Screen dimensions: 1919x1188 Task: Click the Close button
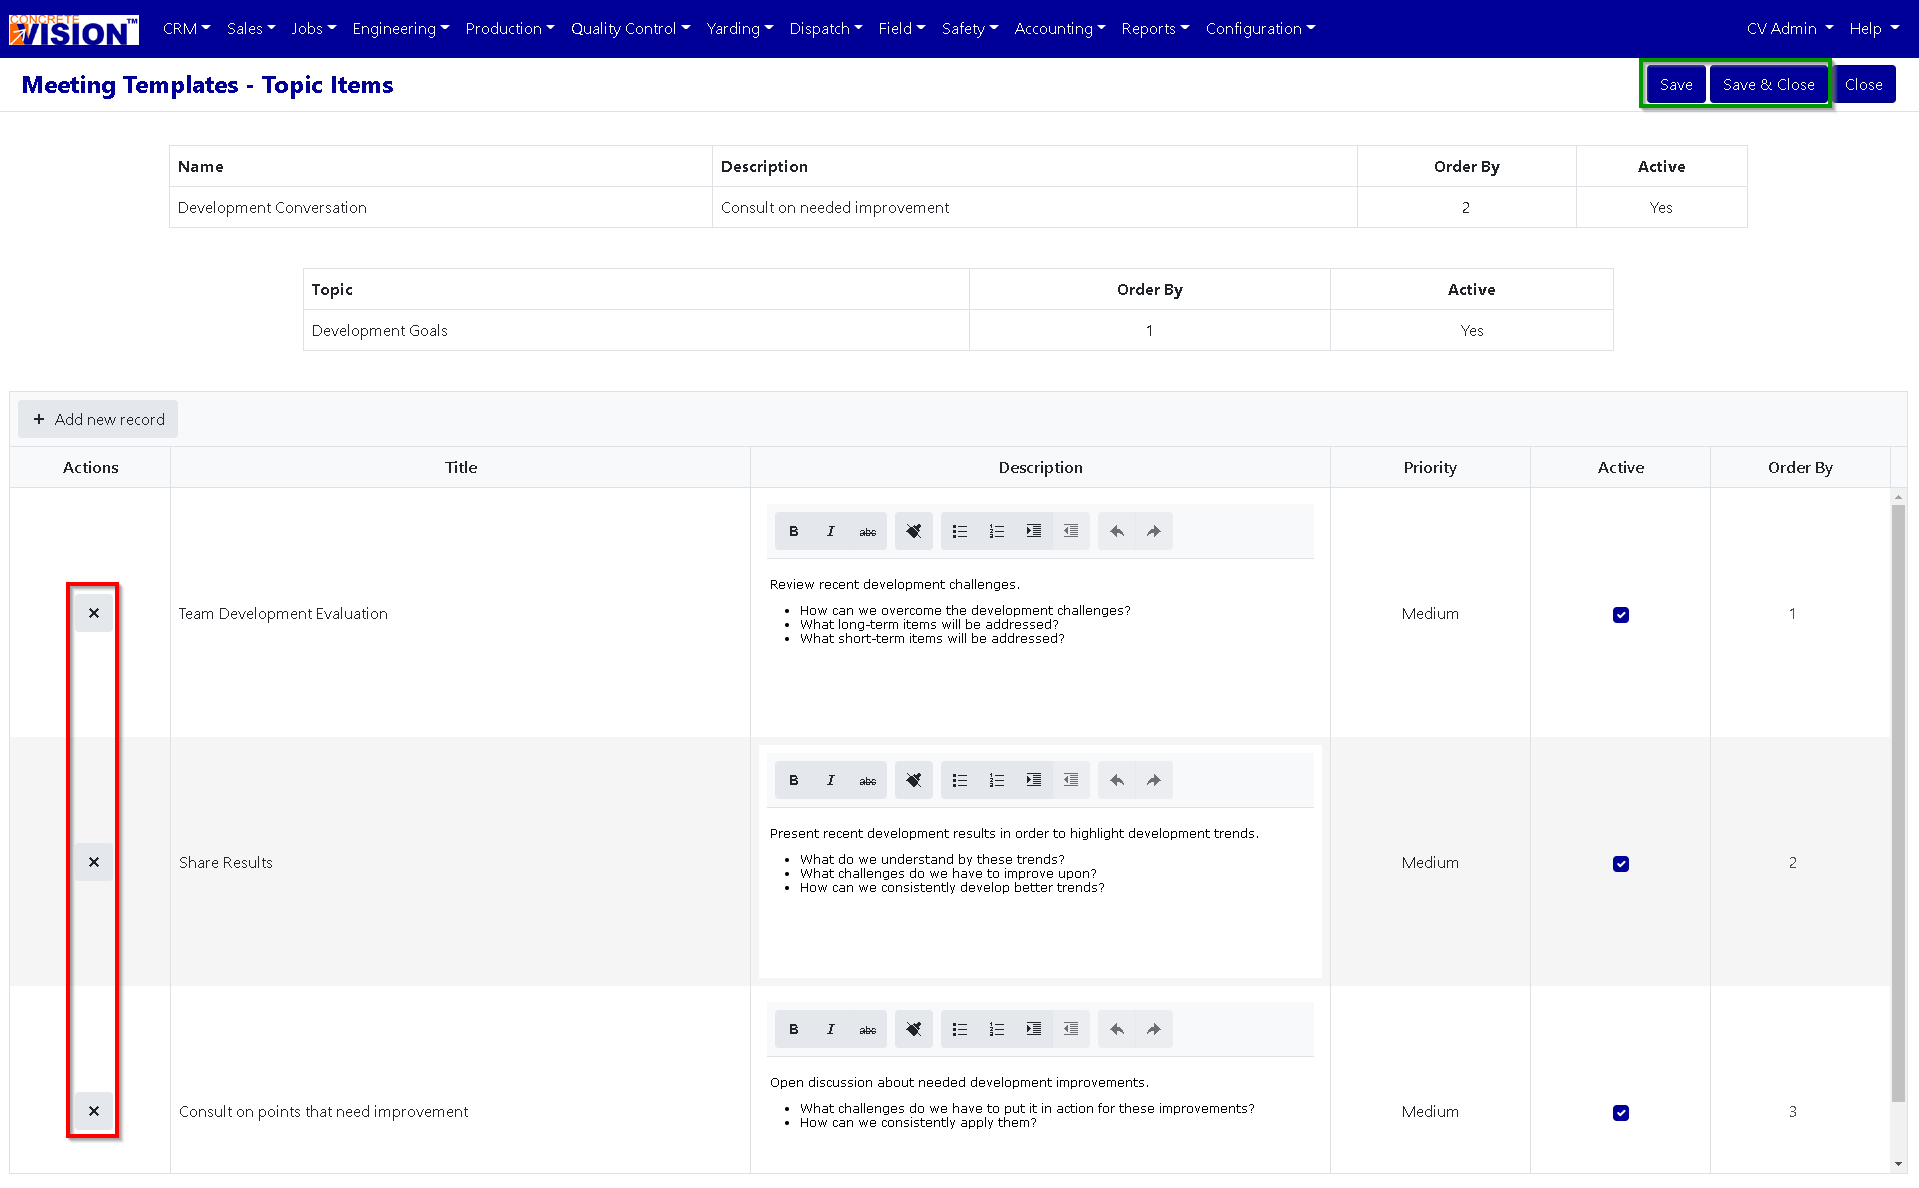tap(1864, 84)
